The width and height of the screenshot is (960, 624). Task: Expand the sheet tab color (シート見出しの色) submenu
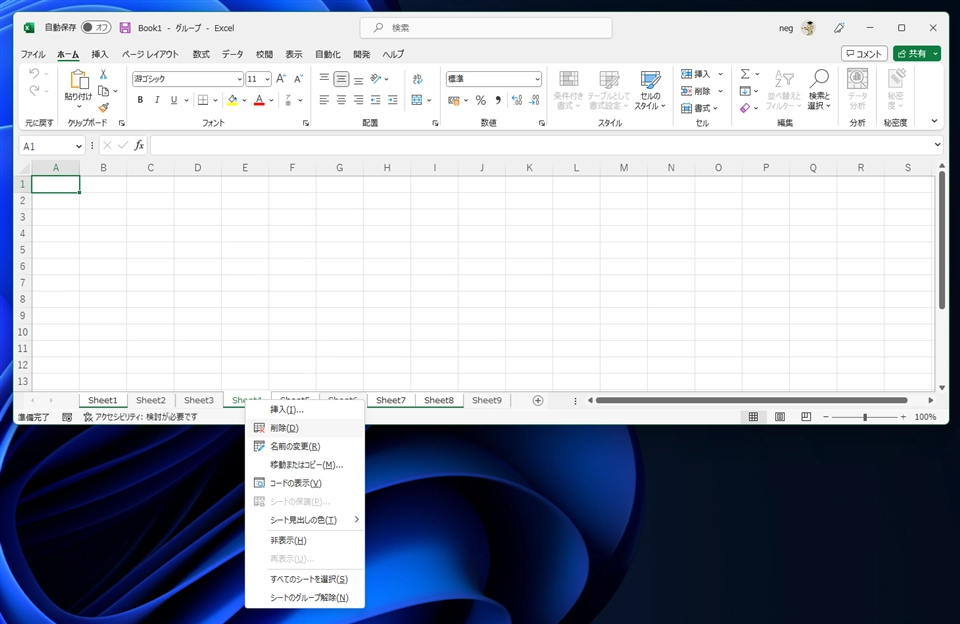click(x=305, y=520)
